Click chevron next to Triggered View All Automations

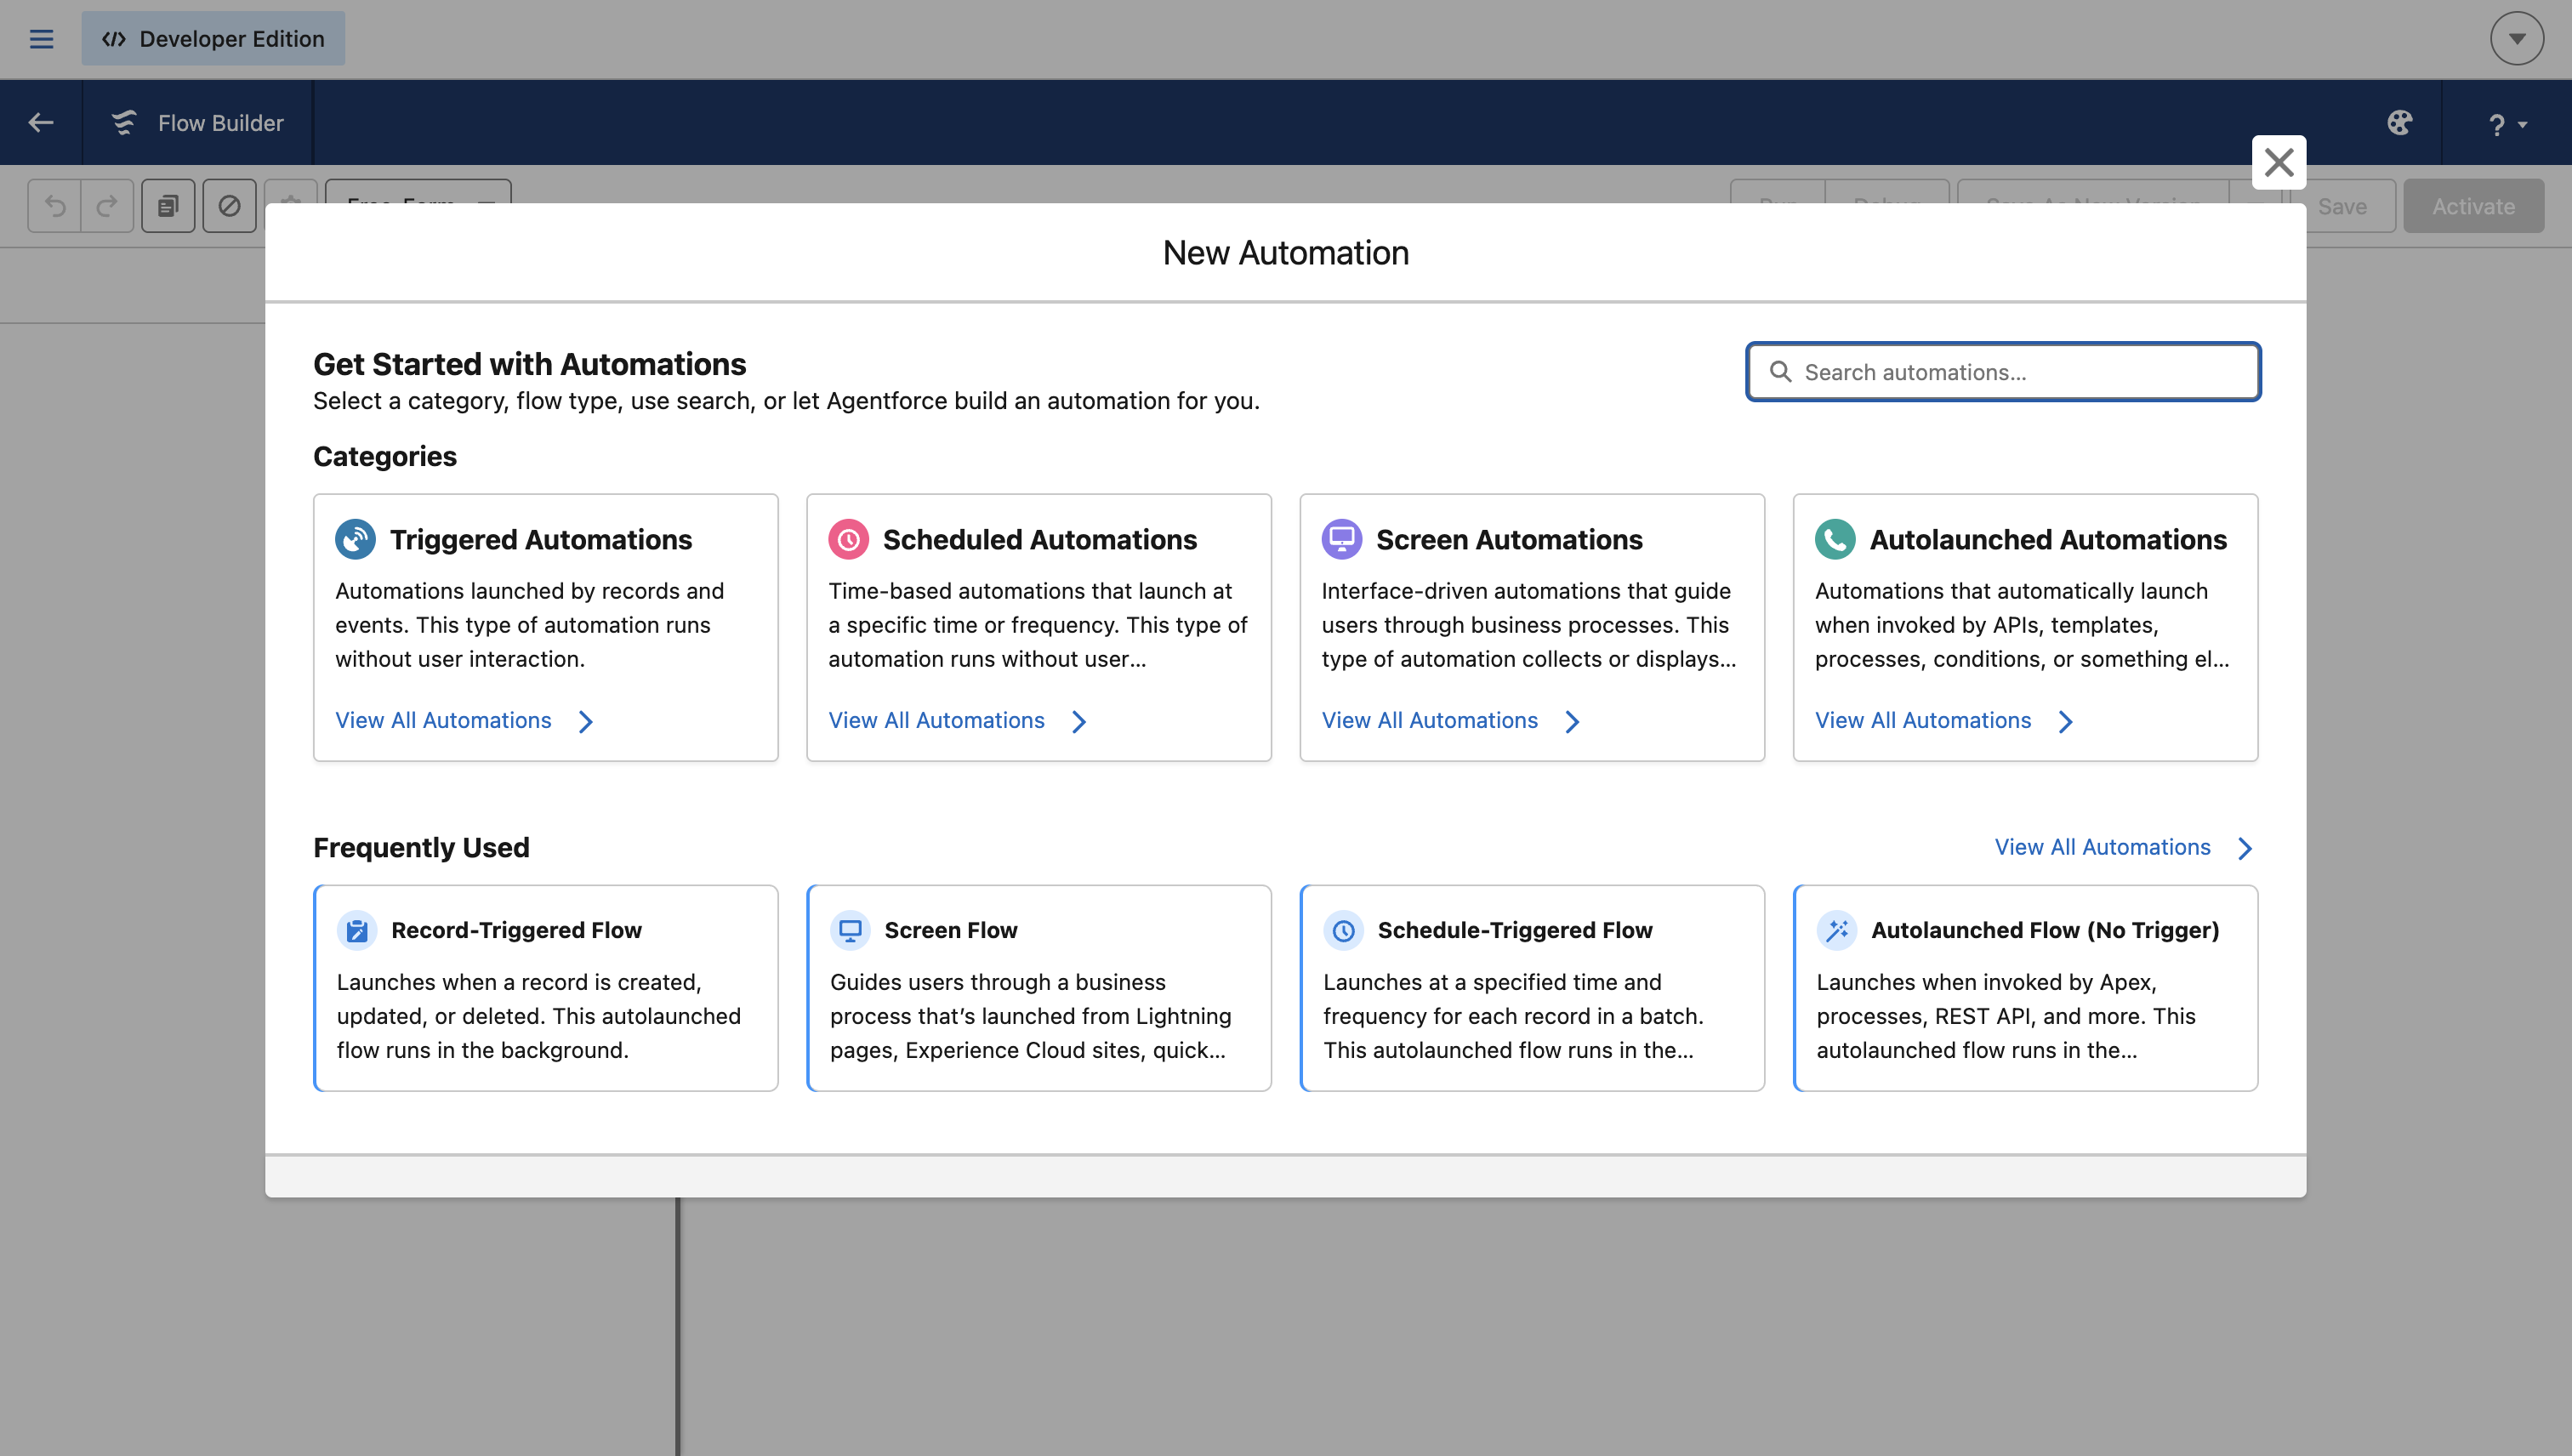[586, 721]
